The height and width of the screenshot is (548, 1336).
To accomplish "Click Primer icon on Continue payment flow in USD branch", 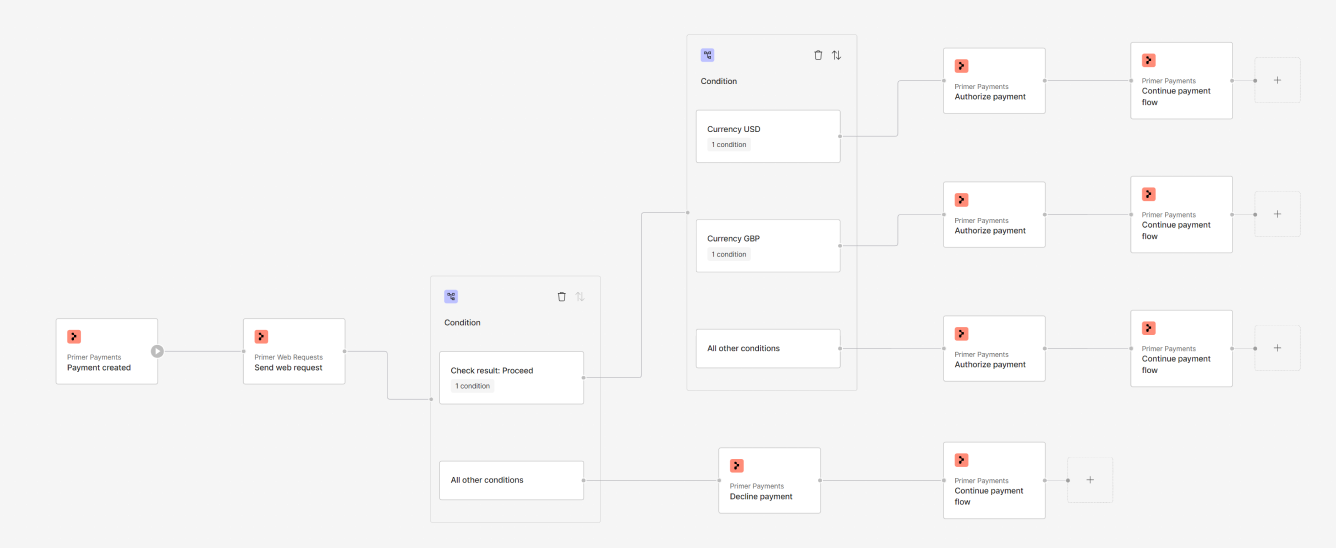I will click(x=1149, y=60).
